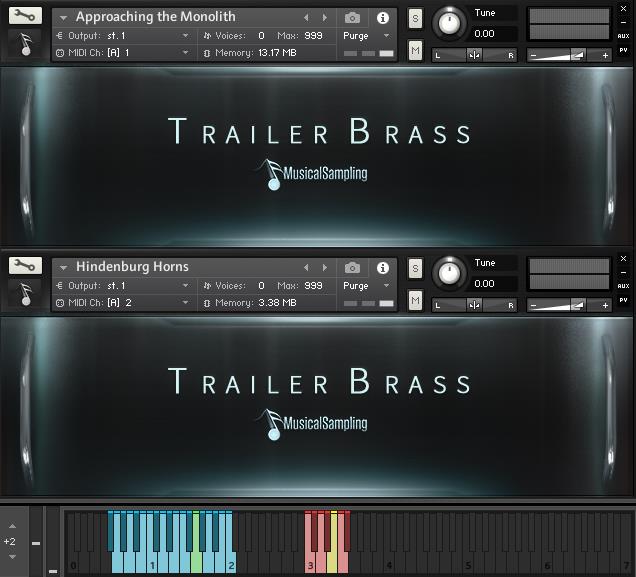Click the red key labeled 3
This screenshot has width=636, height=577.
(310, 564)
